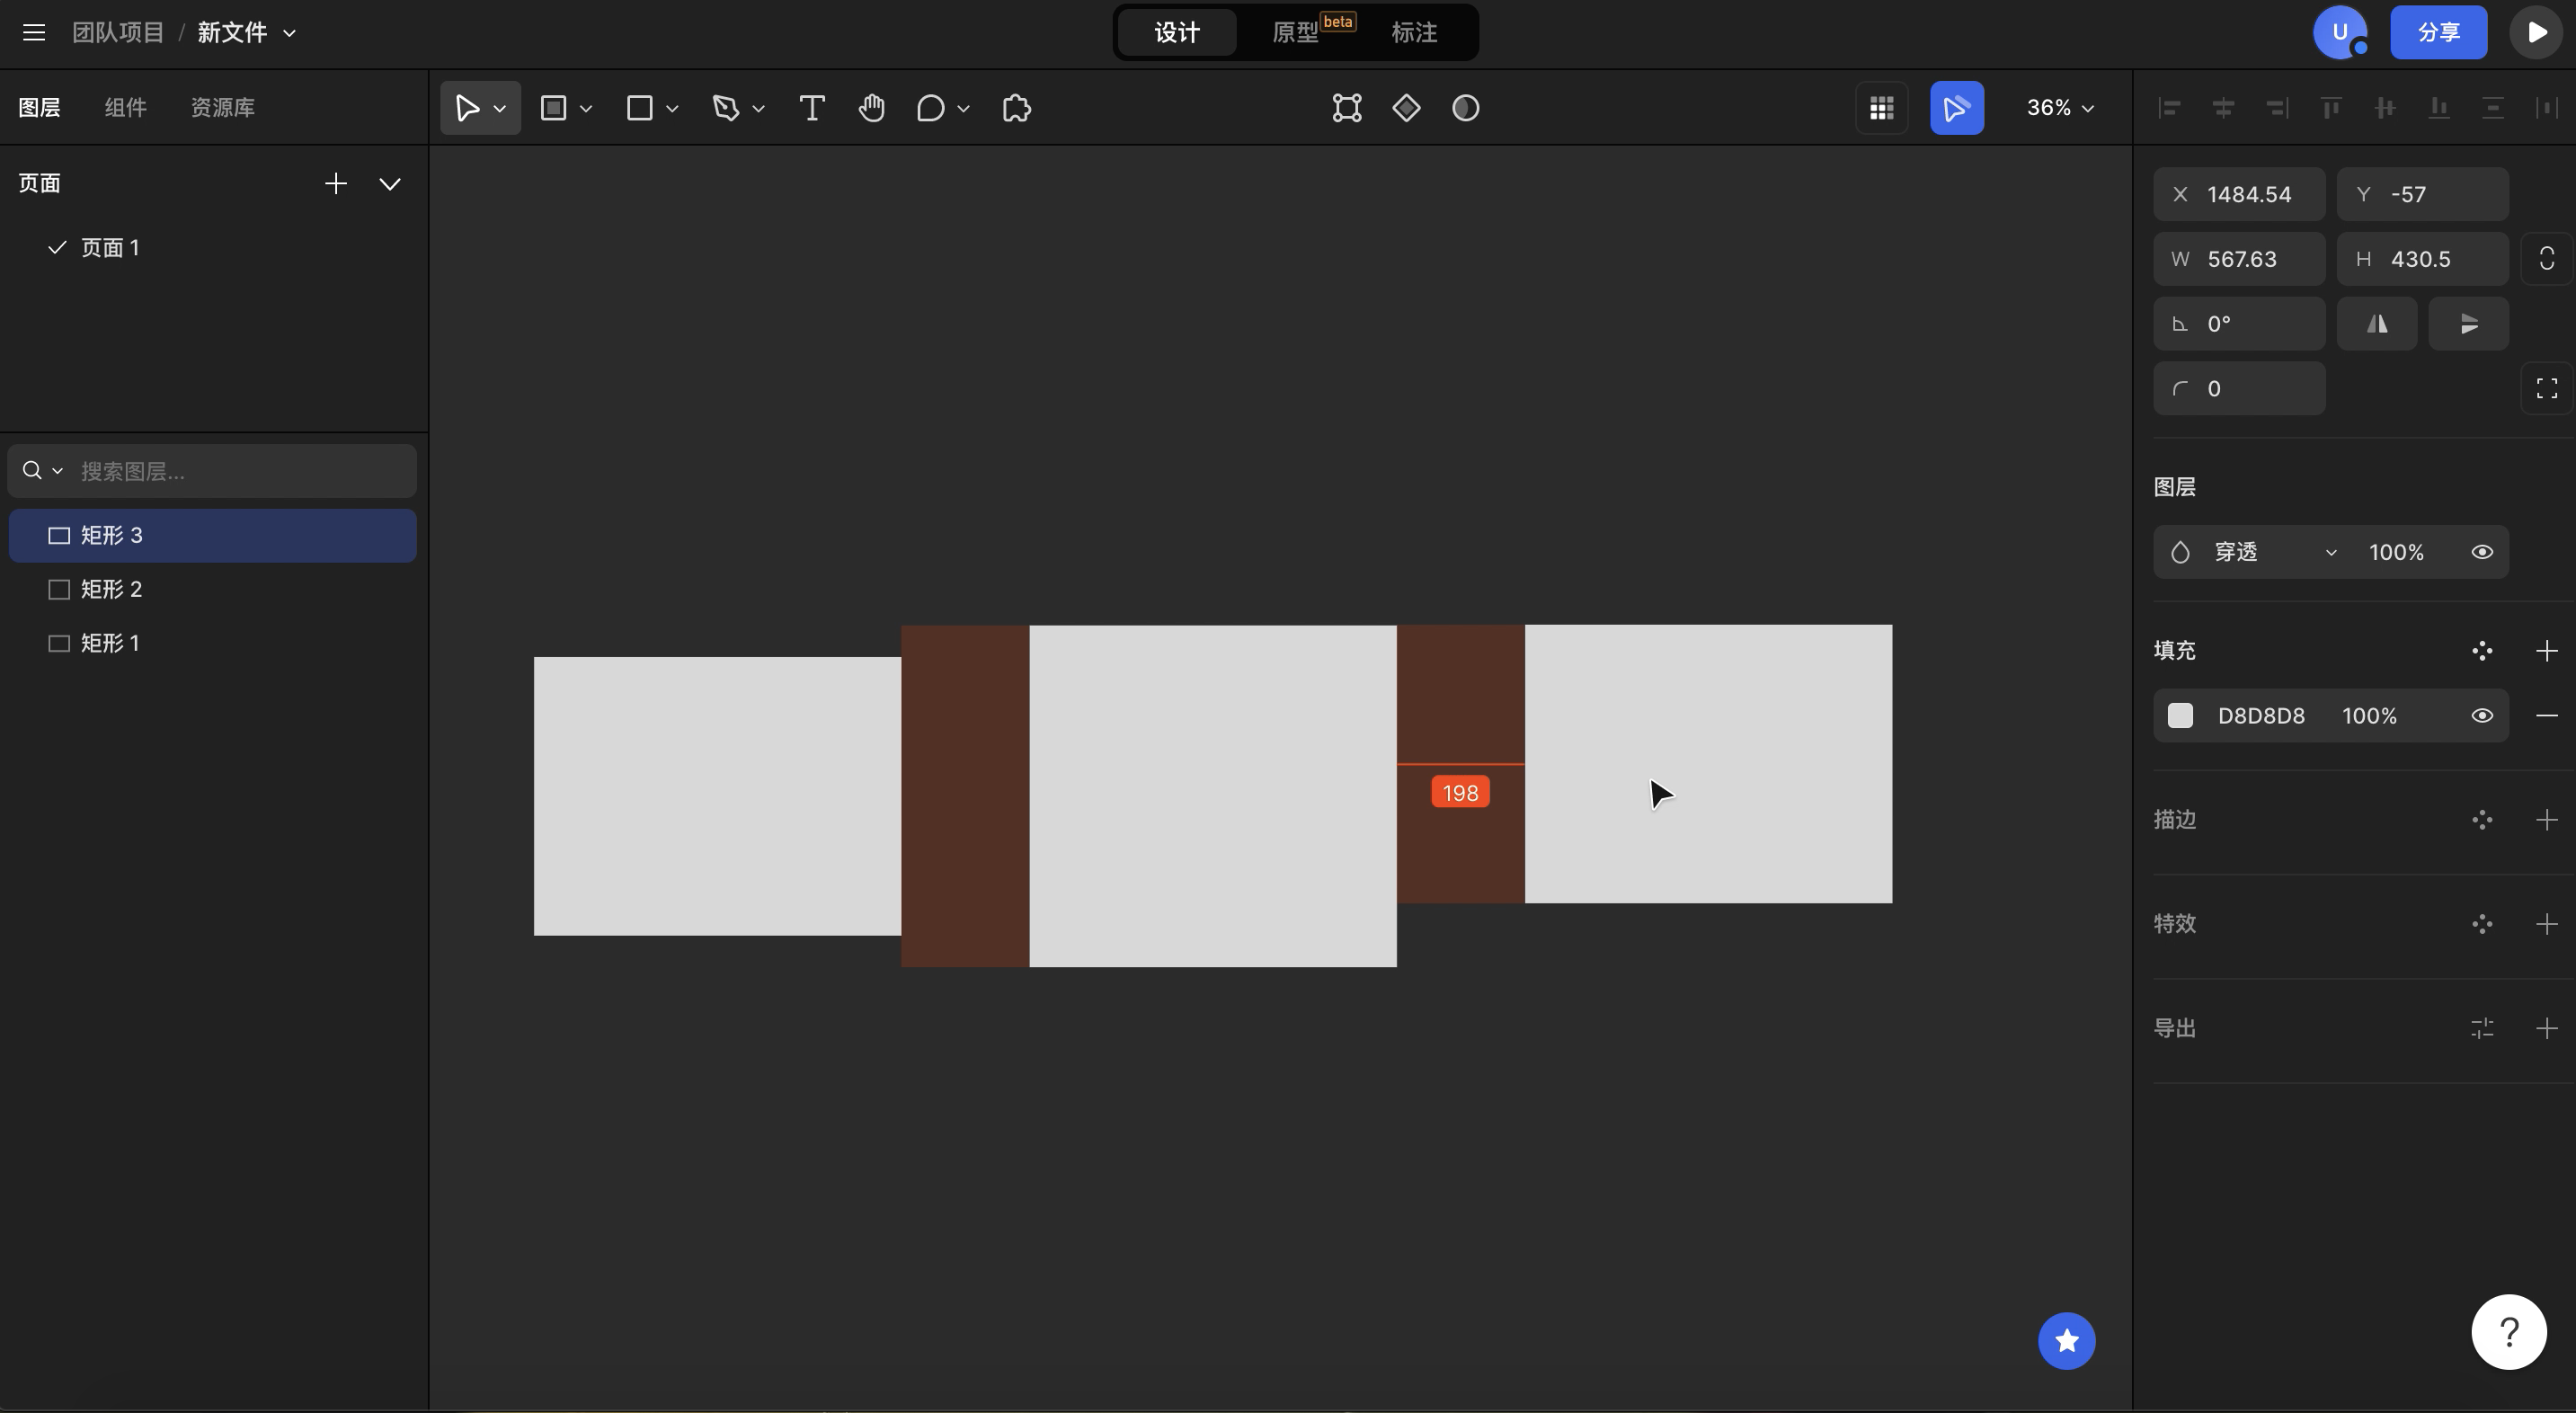Image resolution: width=2576 pixels, height=1413 pixels.
Task: Expand independent corner radius settings
Action: [x=2547, y=388]
